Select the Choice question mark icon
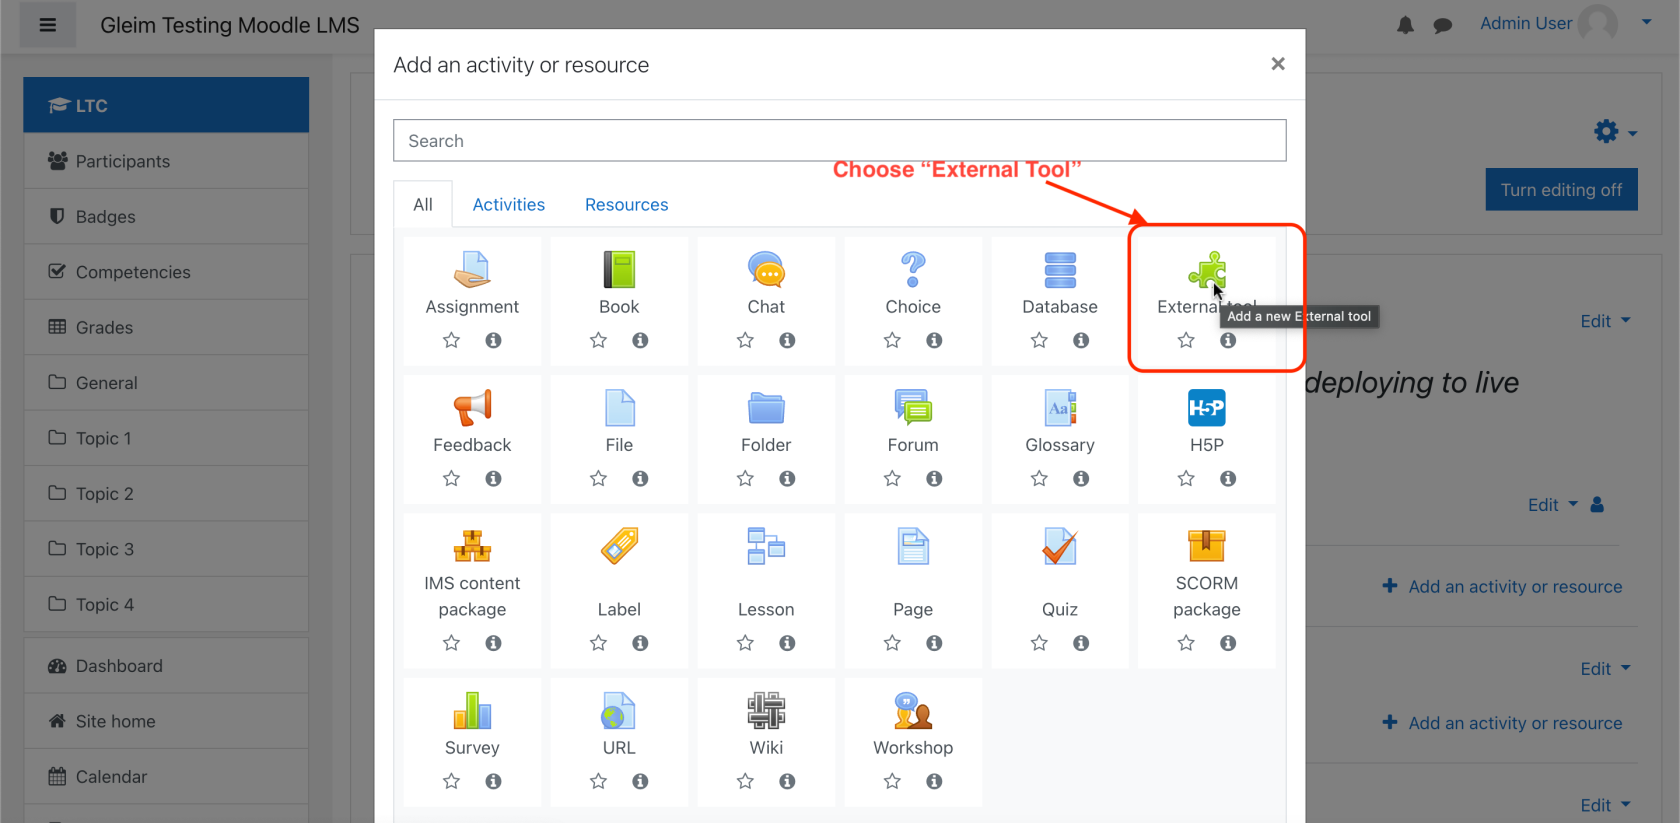1680x823 pixels. pos(913,270)
